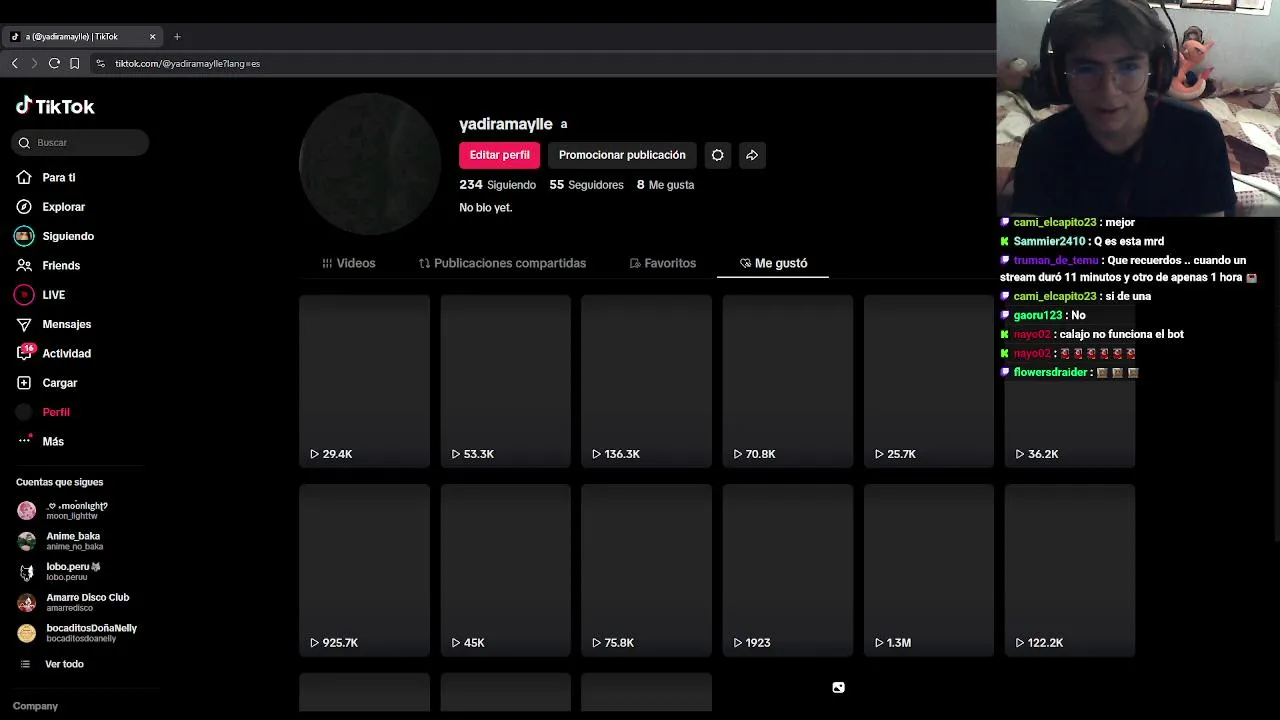Viewport: 1280px width, 720px height.
Task: Open the Siguiendo feed
Action: pyautogui.click(x=55, y=236)
